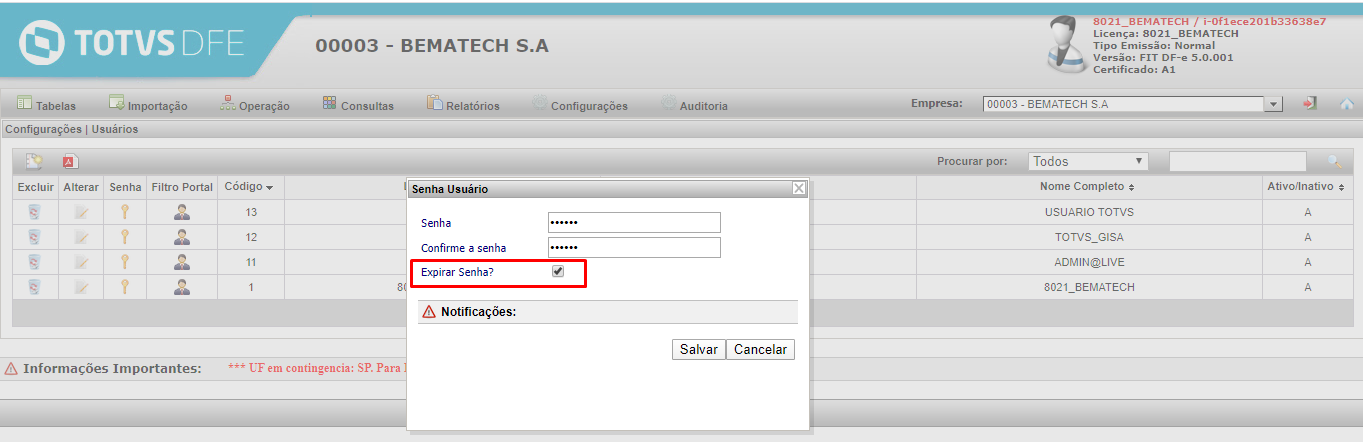Open Filtro Portal for user 12
The width and height of the screenshot is (1363, 442).
click(x=182, y=237)
